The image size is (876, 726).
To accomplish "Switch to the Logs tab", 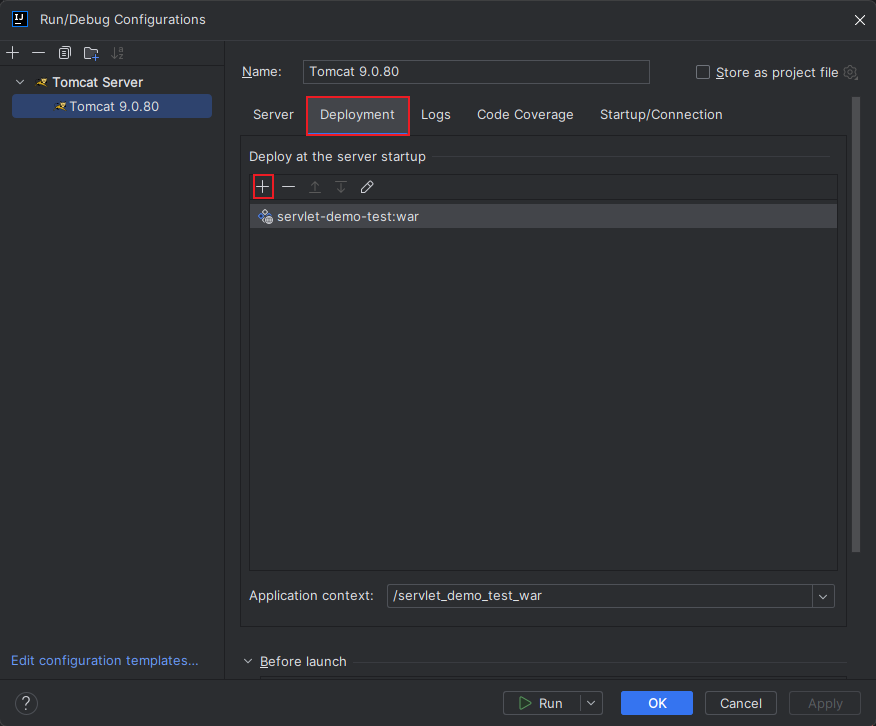I will (x=436, y=115).
